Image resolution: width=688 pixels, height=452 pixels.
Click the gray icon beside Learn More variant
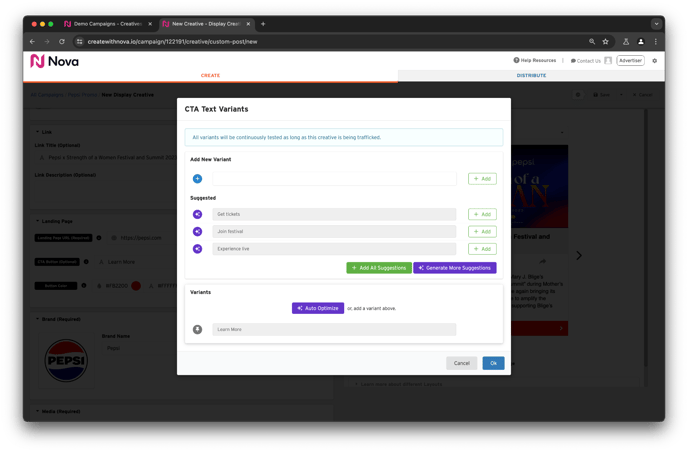click(x=197, y=329)
